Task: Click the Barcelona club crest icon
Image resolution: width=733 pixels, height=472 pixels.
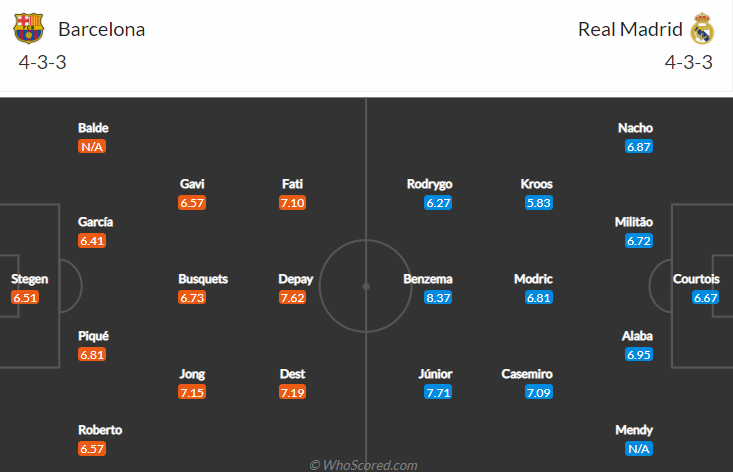Action: tap(28, 28)
